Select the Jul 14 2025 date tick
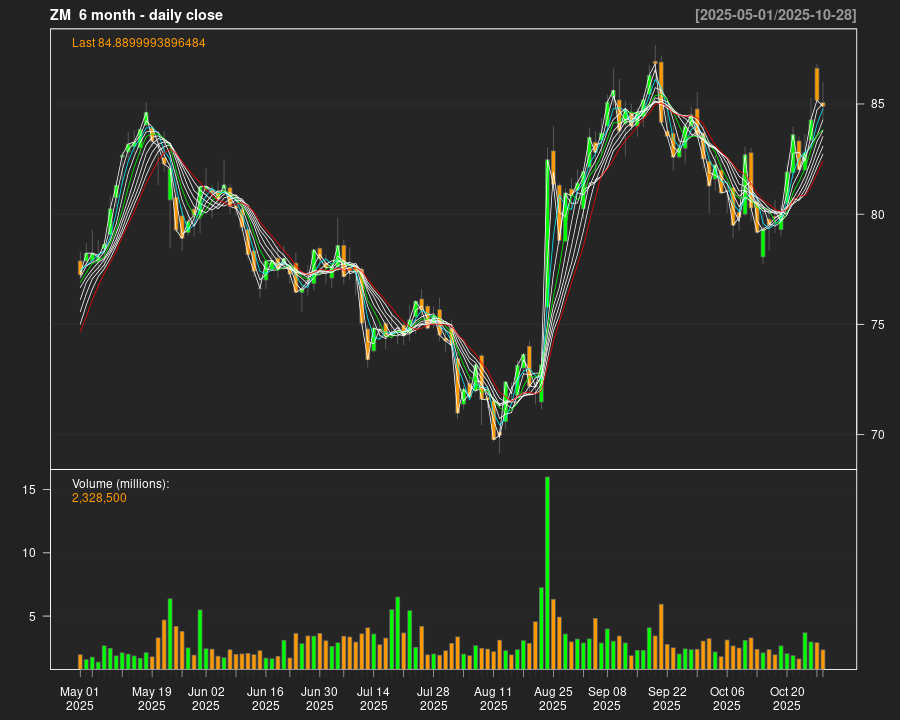This screenshot has height=720, width=900. pos(374,698)
